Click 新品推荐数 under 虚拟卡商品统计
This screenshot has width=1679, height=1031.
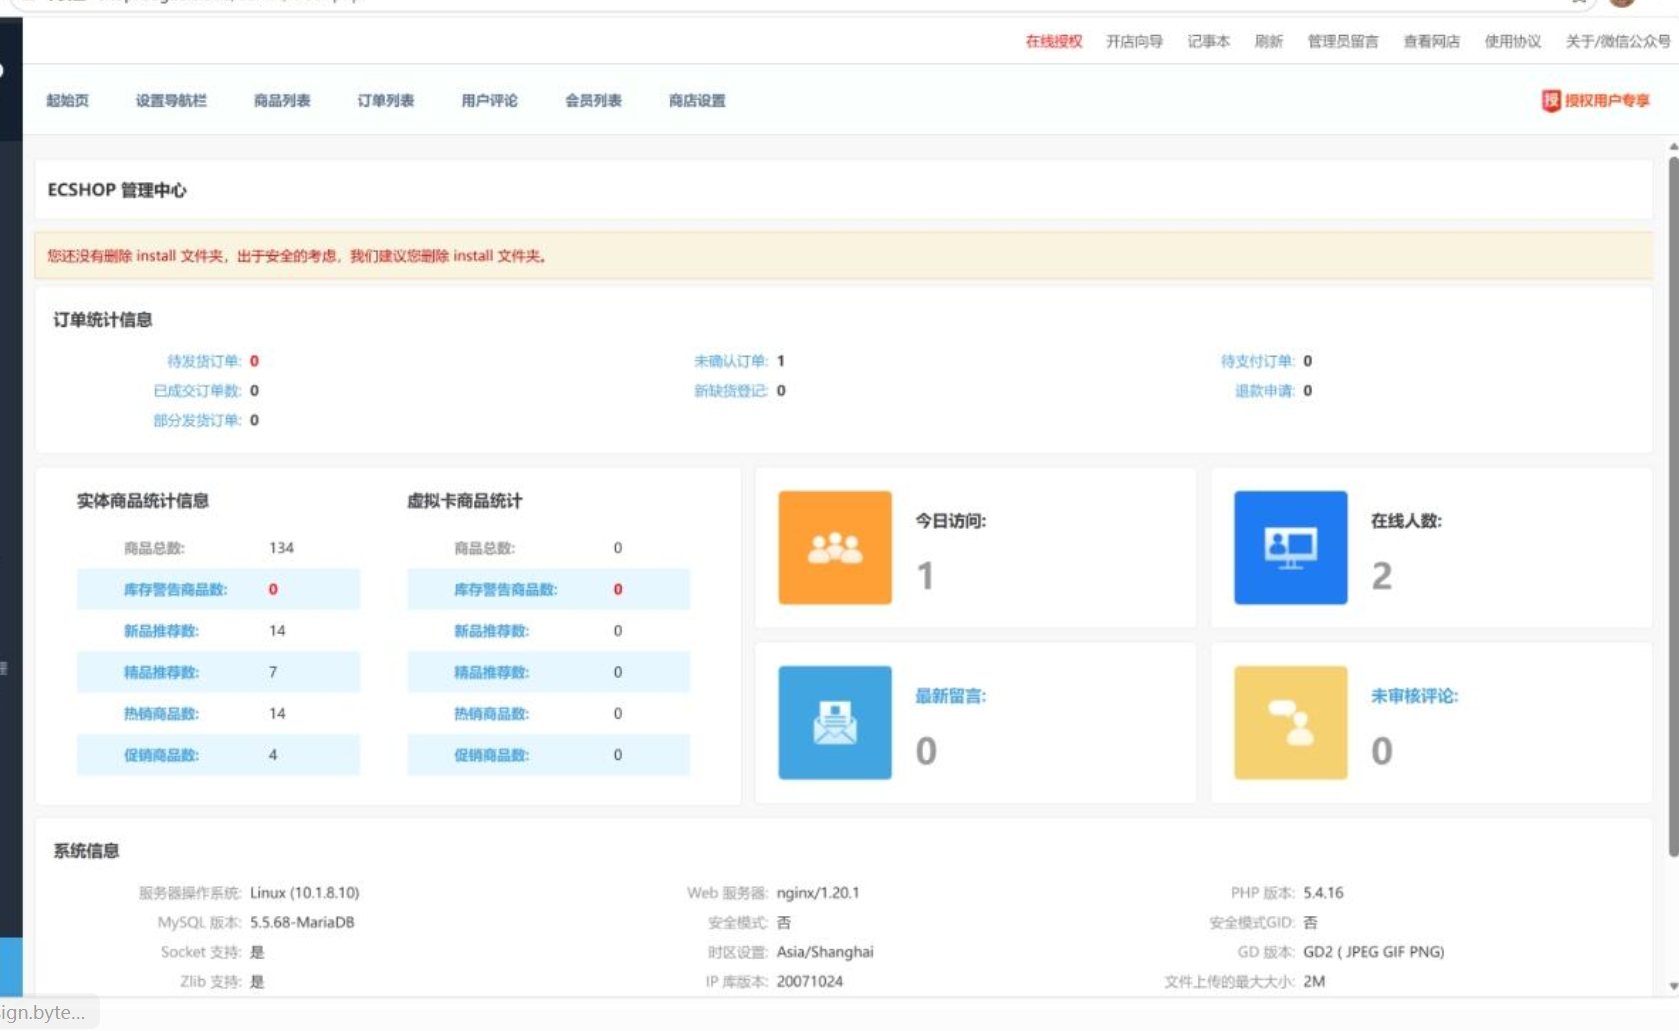tap(491, 631)
